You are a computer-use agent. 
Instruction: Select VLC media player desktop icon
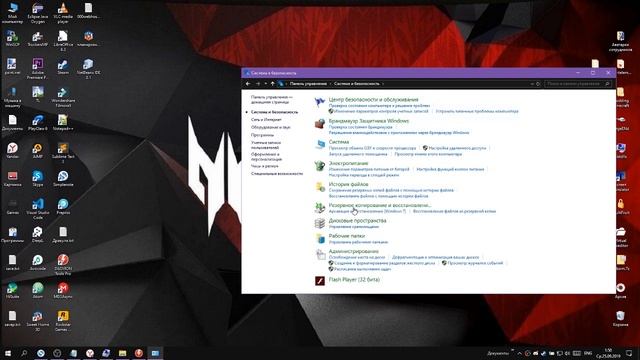pyautogui.click(x=63, y=13)
